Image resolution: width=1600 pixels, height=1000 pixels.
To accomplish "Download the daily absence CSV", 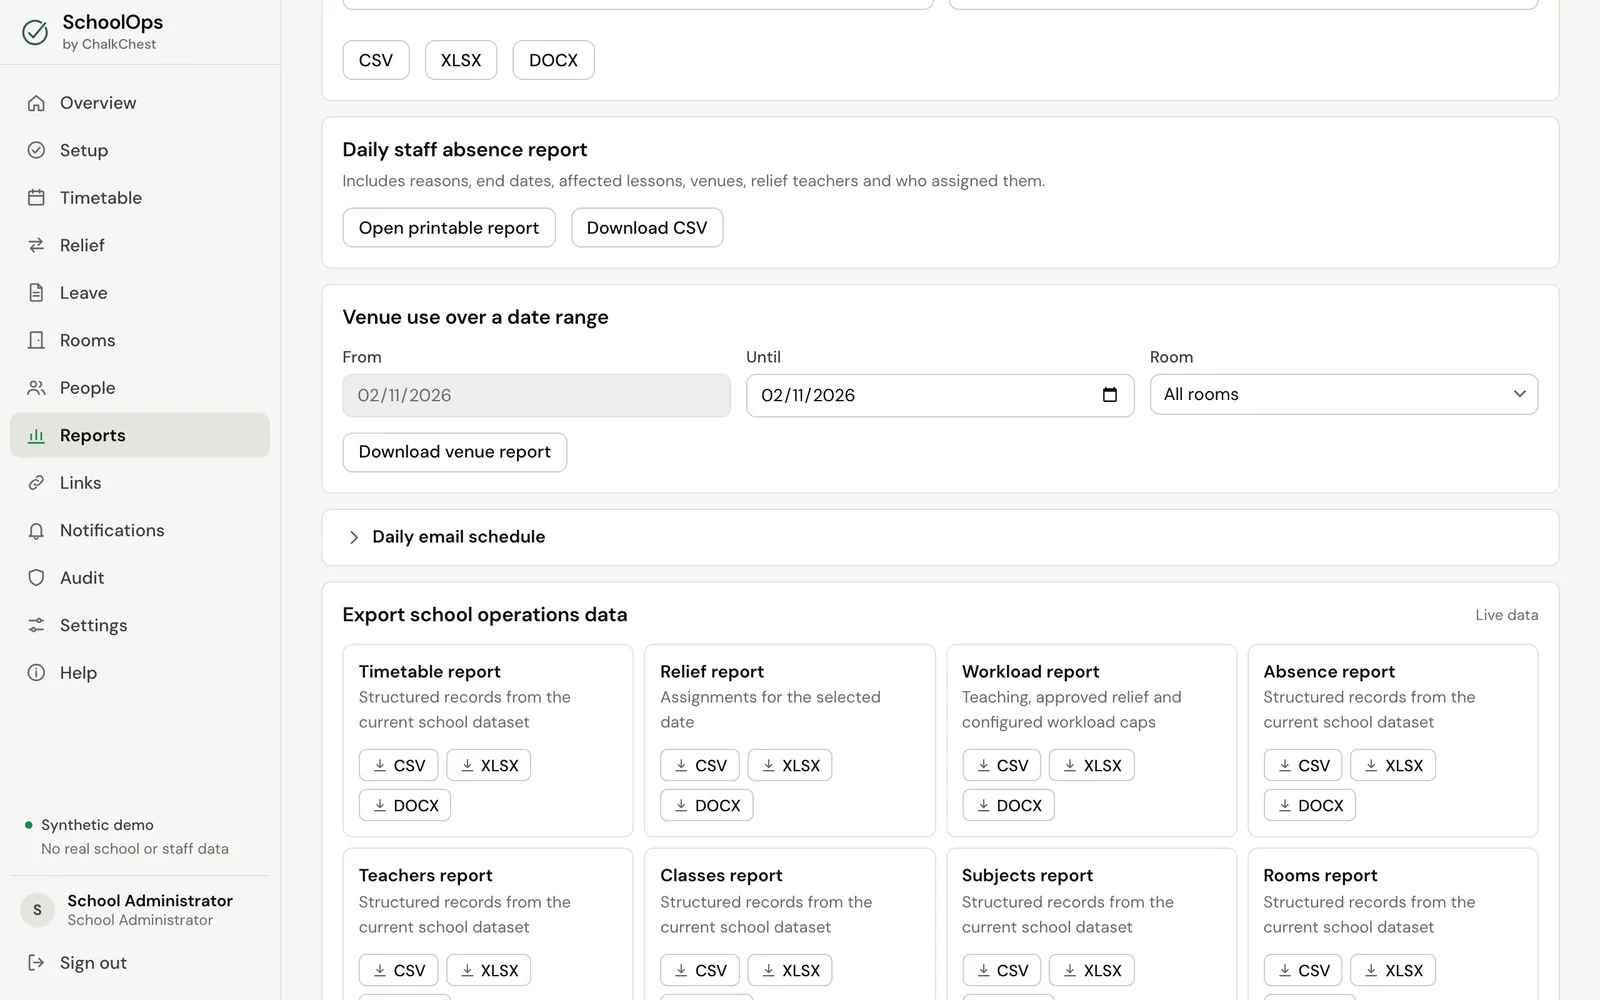I will [x=647, y=228].
